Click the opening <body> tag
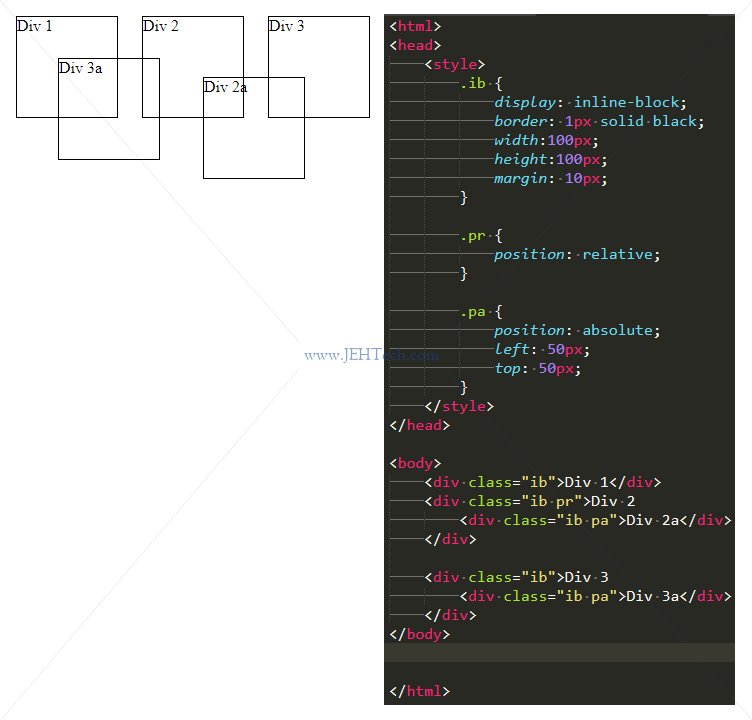The height and width of the screenshot is (720, 752). point(415,463)
